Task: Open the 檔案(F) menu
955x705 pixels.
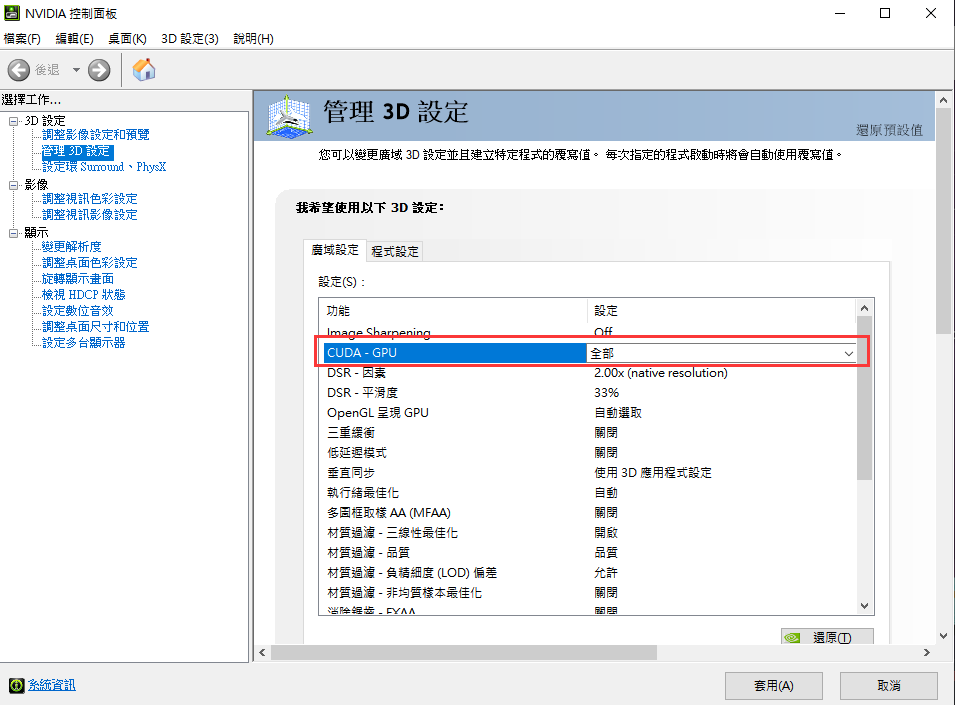Action: (22, 39)
